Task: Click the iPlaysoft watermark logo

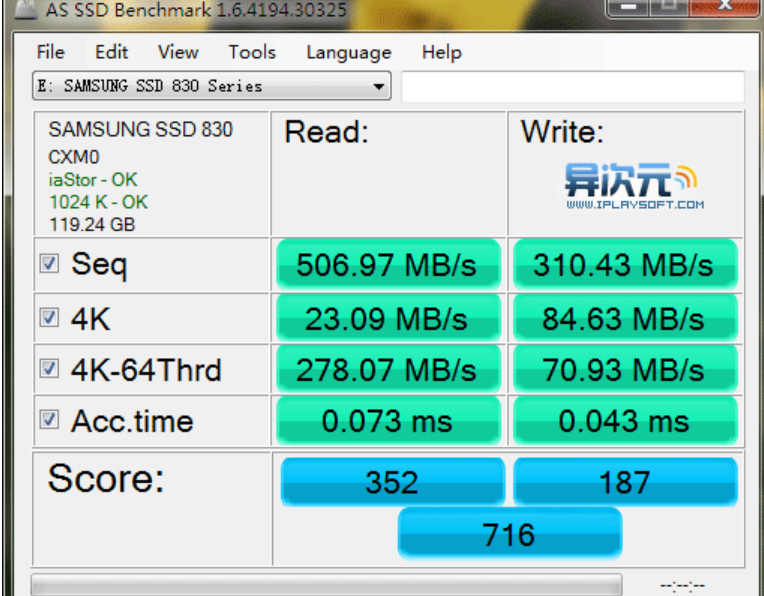Action: point(634,186)
